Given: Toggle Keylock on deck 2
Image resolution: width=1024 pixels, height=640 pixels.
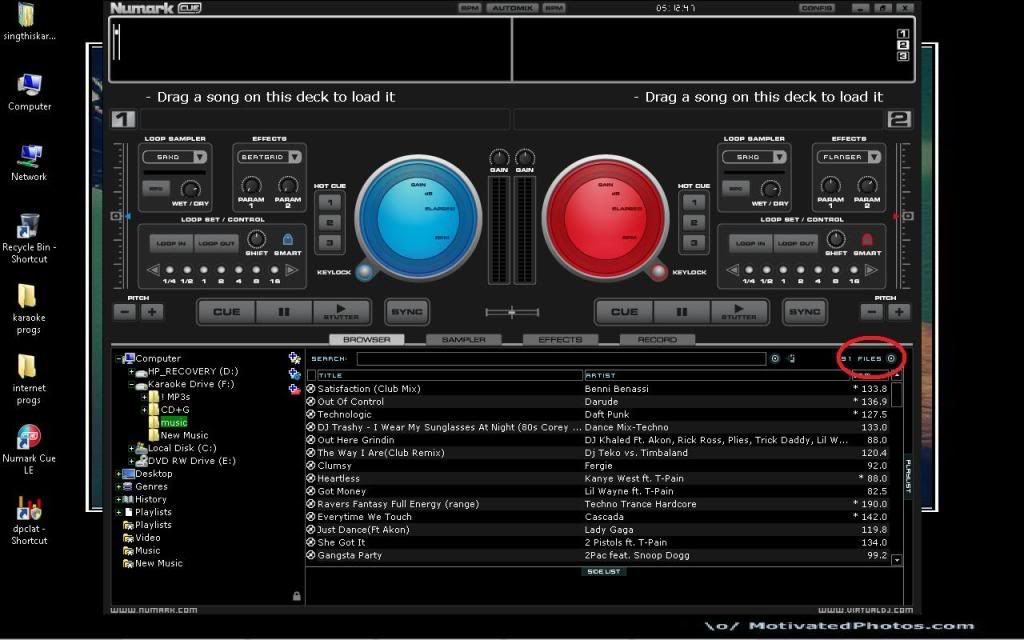Looking at the screenshot, I should tap(658, 271).
